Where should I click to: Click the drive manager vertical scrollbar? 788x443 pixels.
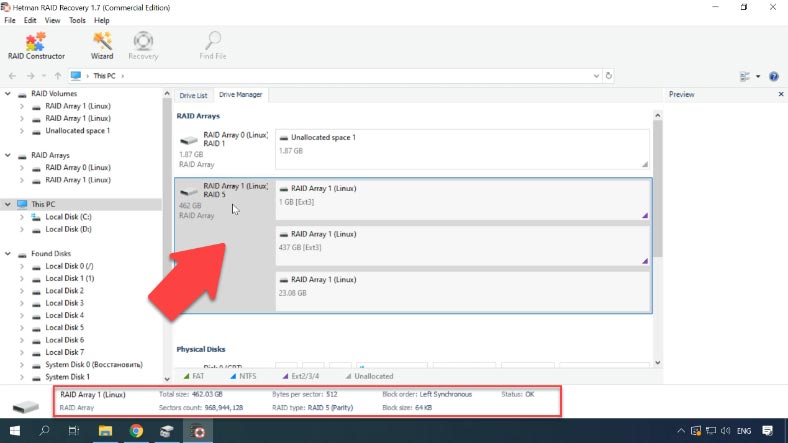pyautogui.click(x=657, y=188)
